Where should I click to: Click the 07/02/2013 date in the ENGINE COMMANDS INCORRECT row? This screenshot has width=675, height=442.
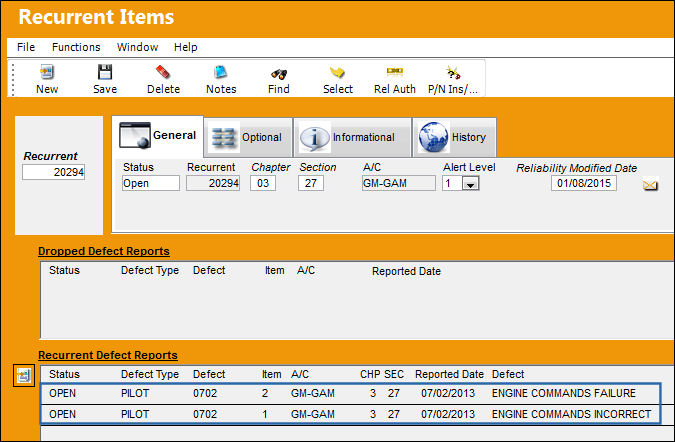448,414
